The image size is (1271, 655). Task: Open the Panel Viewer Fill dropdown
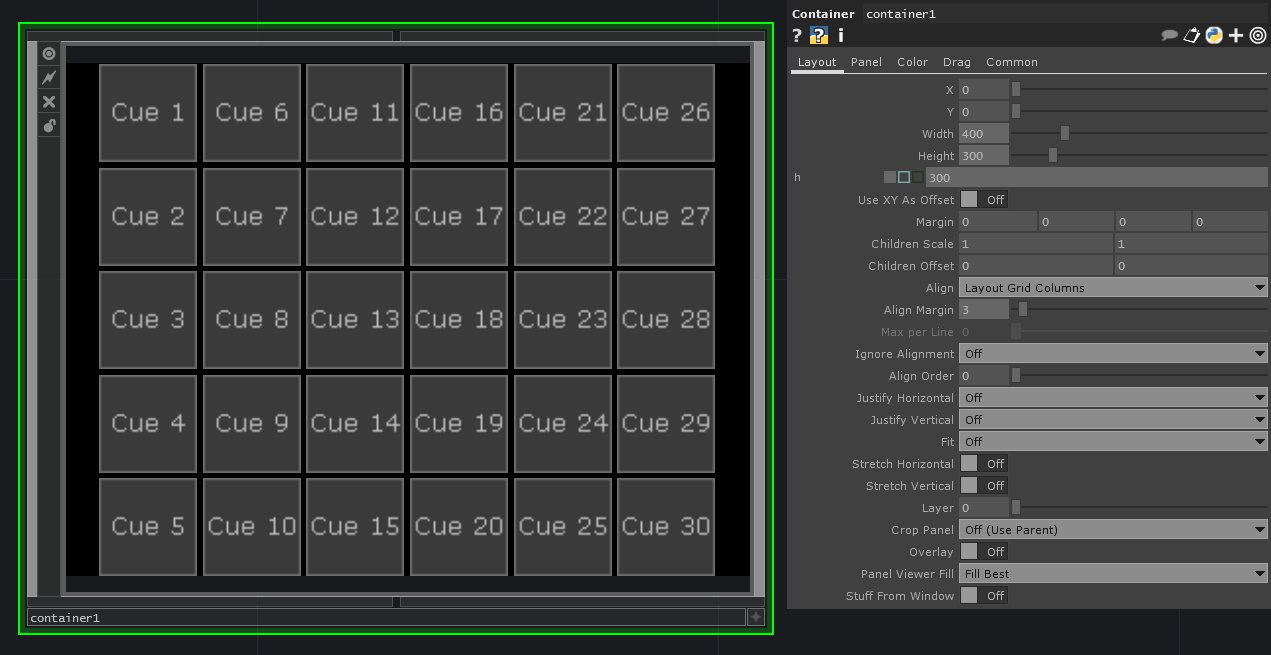pyautogui.click(x=1113, y=574)
